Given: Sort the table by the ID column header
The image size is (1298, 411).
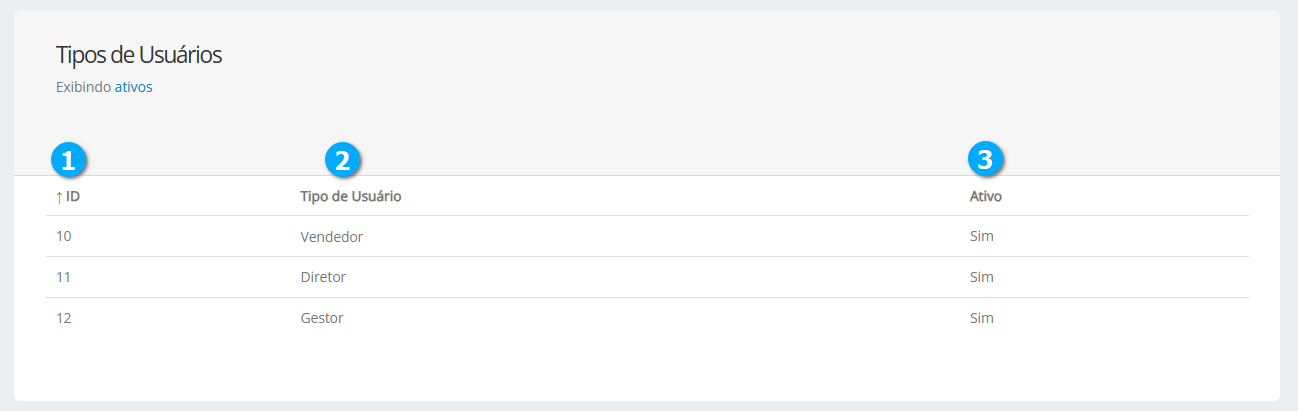Looking at the screenshot, I should tap(73, 197).
